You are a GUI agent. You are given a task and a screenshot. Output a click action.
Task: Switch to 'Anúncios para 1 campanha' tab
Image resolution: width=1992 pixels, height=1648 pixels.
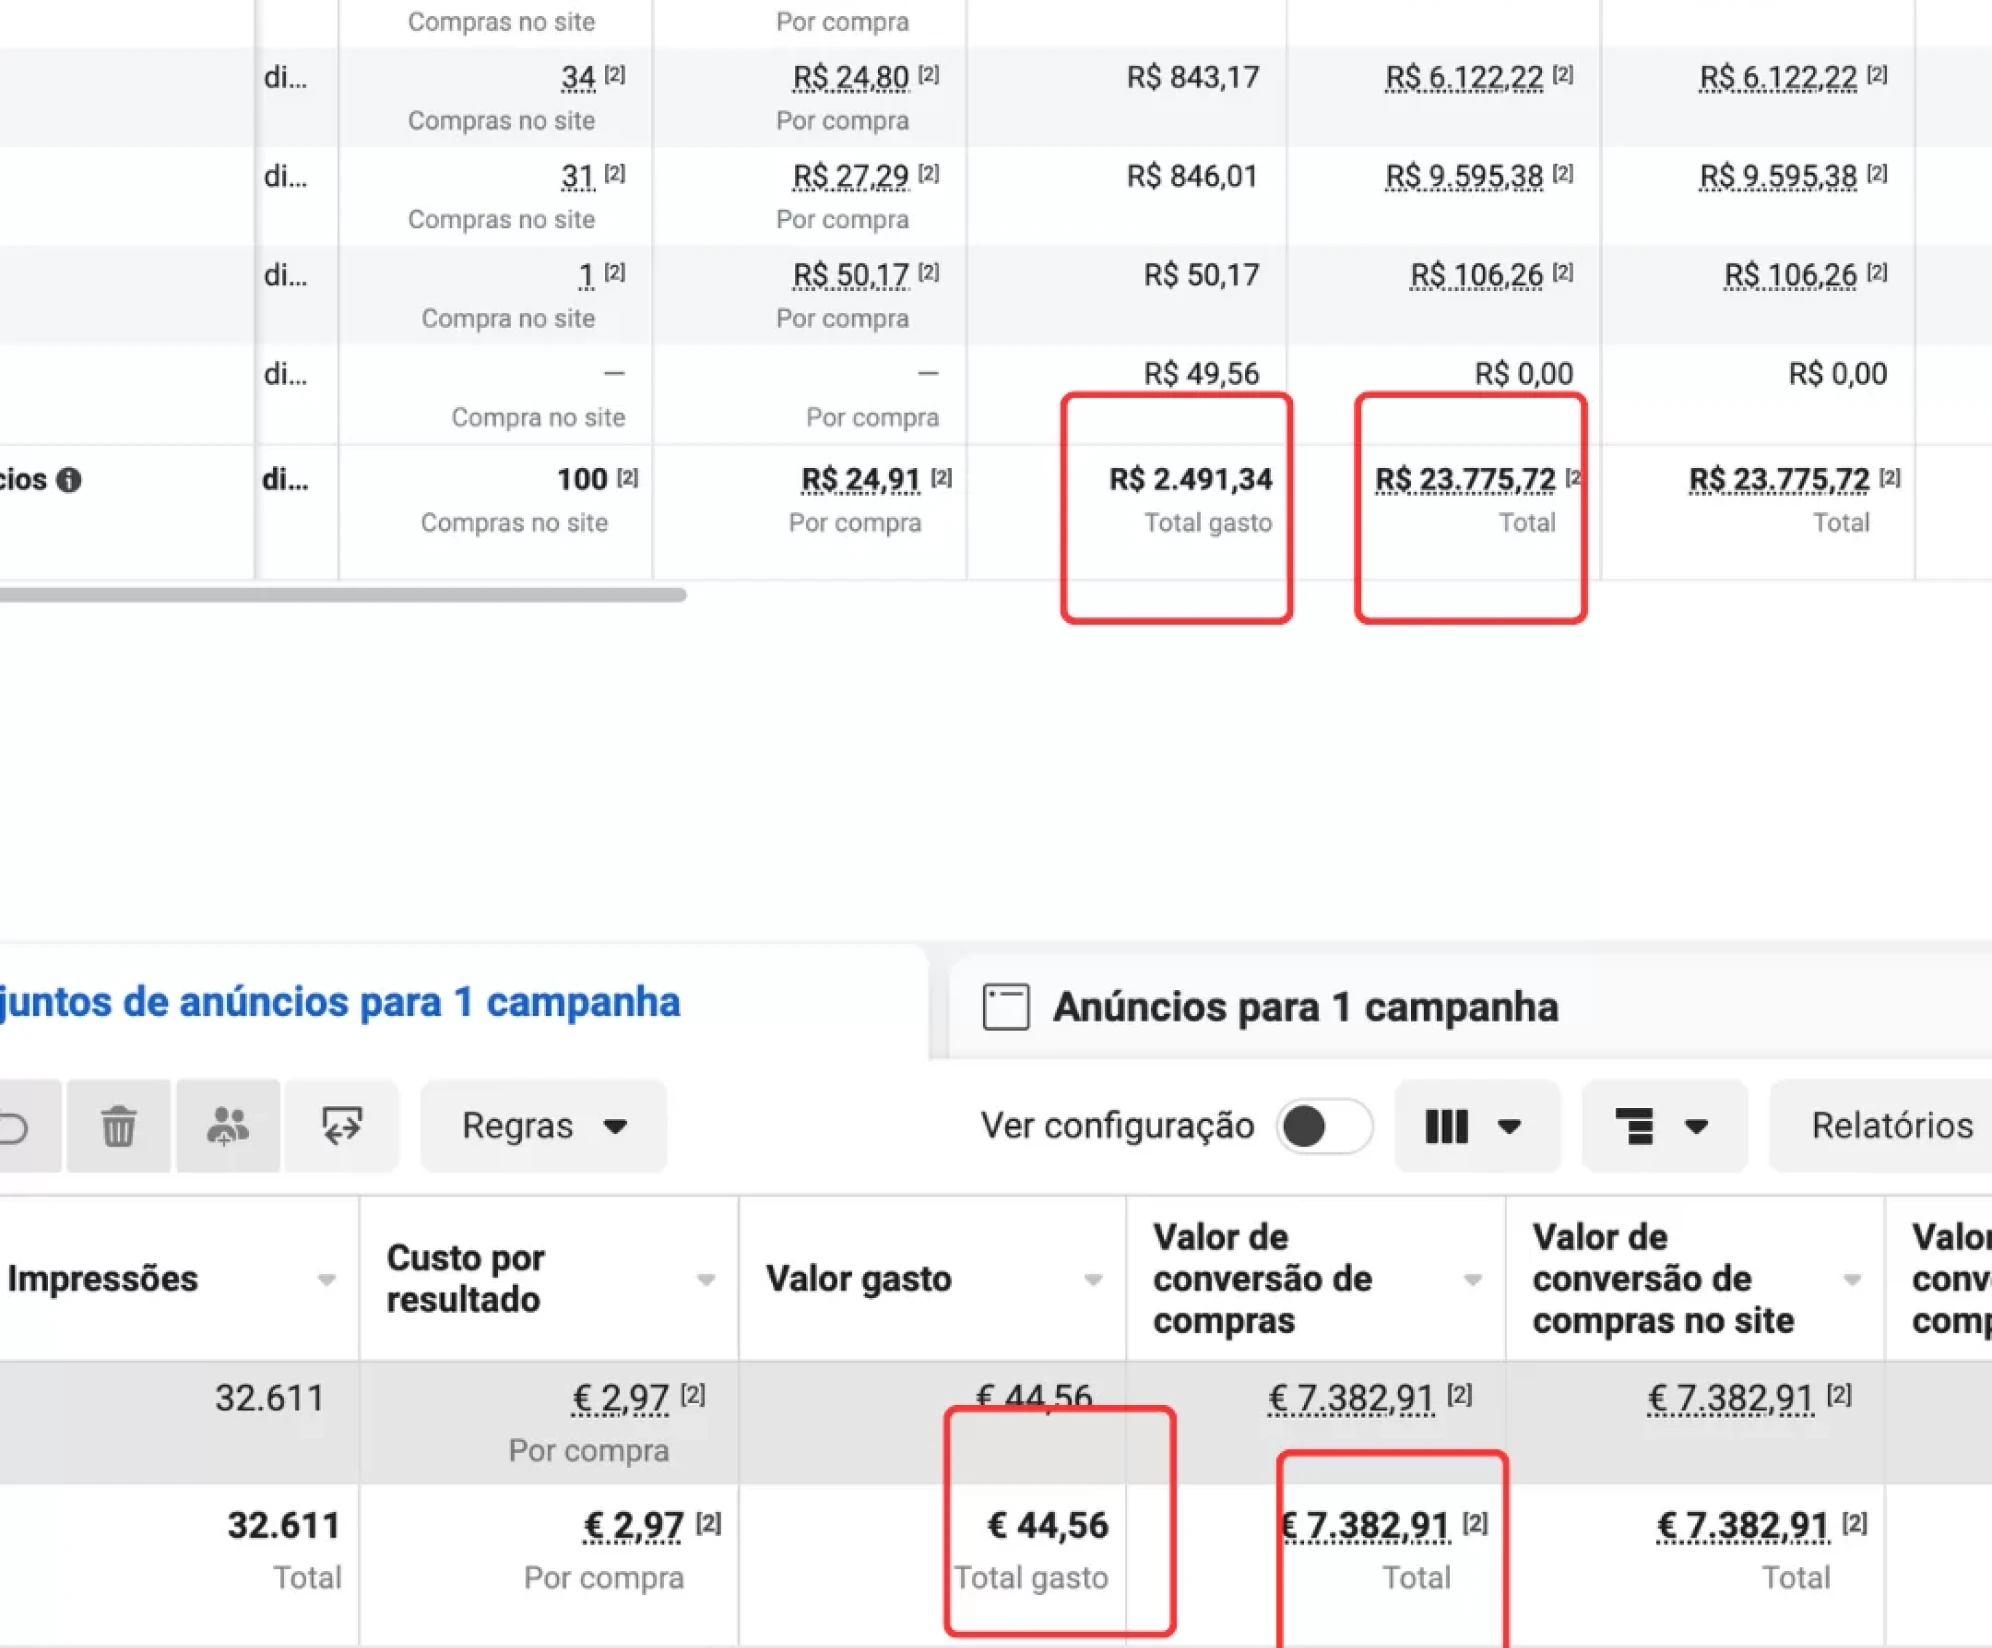[x=1470, y=1006]
